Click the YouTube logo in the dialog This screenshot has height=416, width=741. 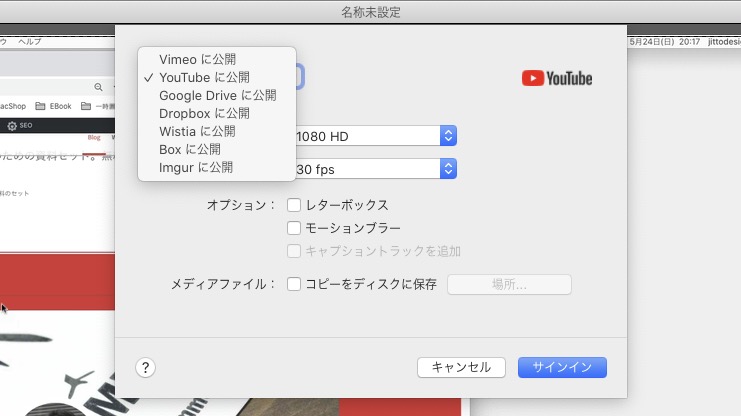[x=557, y=78]
